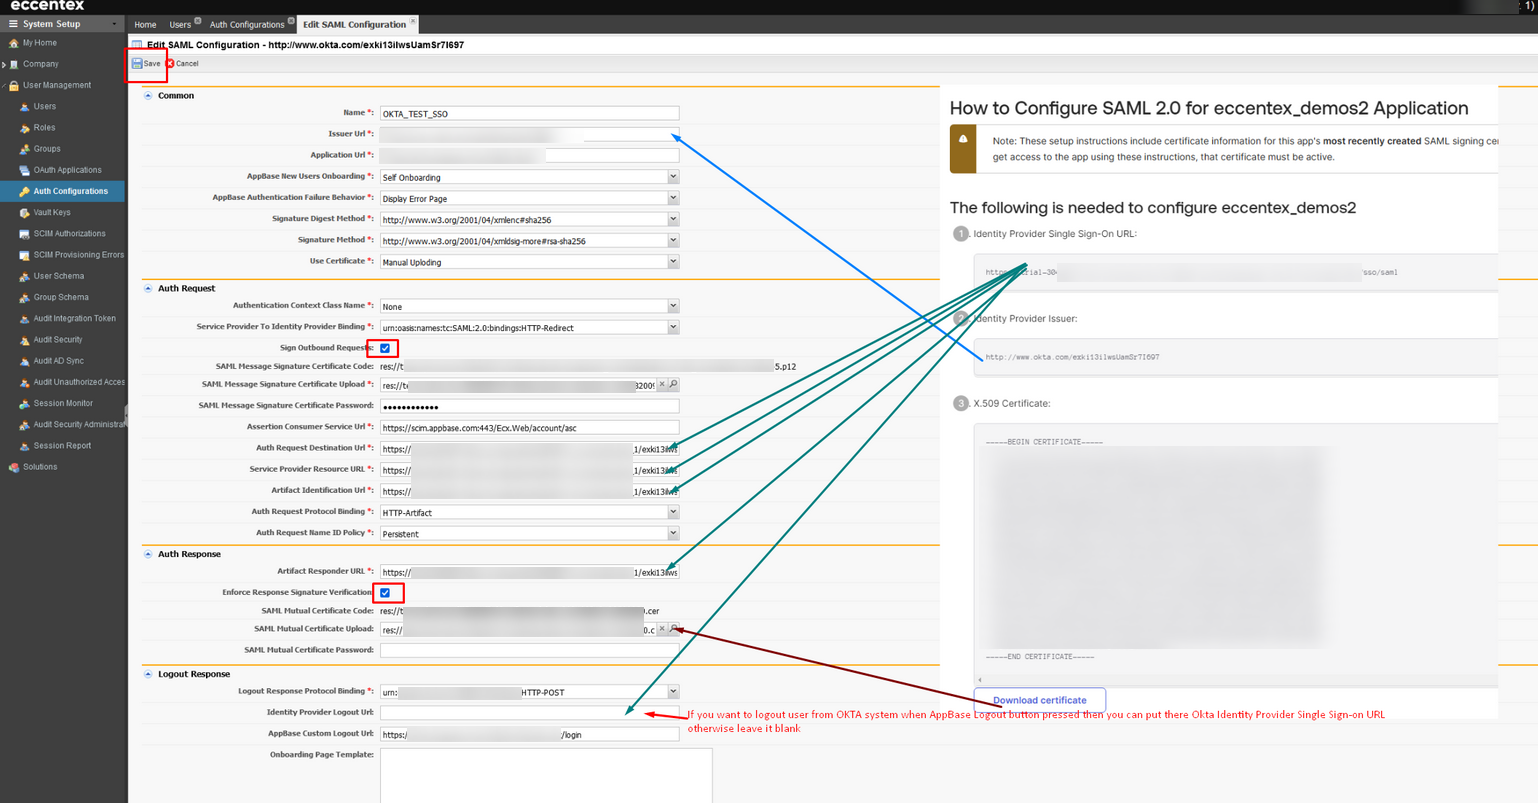1538x803 pixels.
Task: Close the Auth Configurations tab
Action: click(291, 20)
